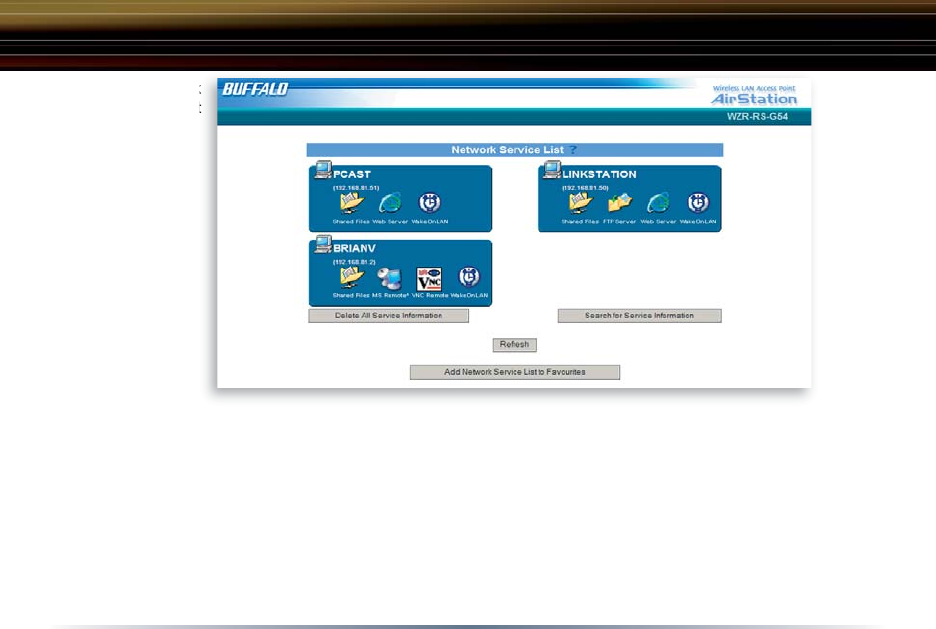
Task: Click Search for Service Information button
Action: click(639, 316)
